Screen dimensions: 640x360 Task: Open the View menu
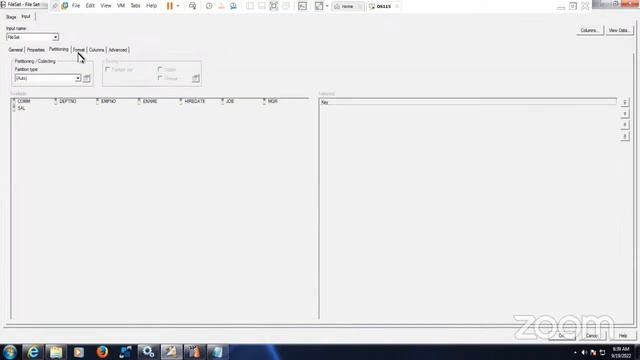pos(106,6)
